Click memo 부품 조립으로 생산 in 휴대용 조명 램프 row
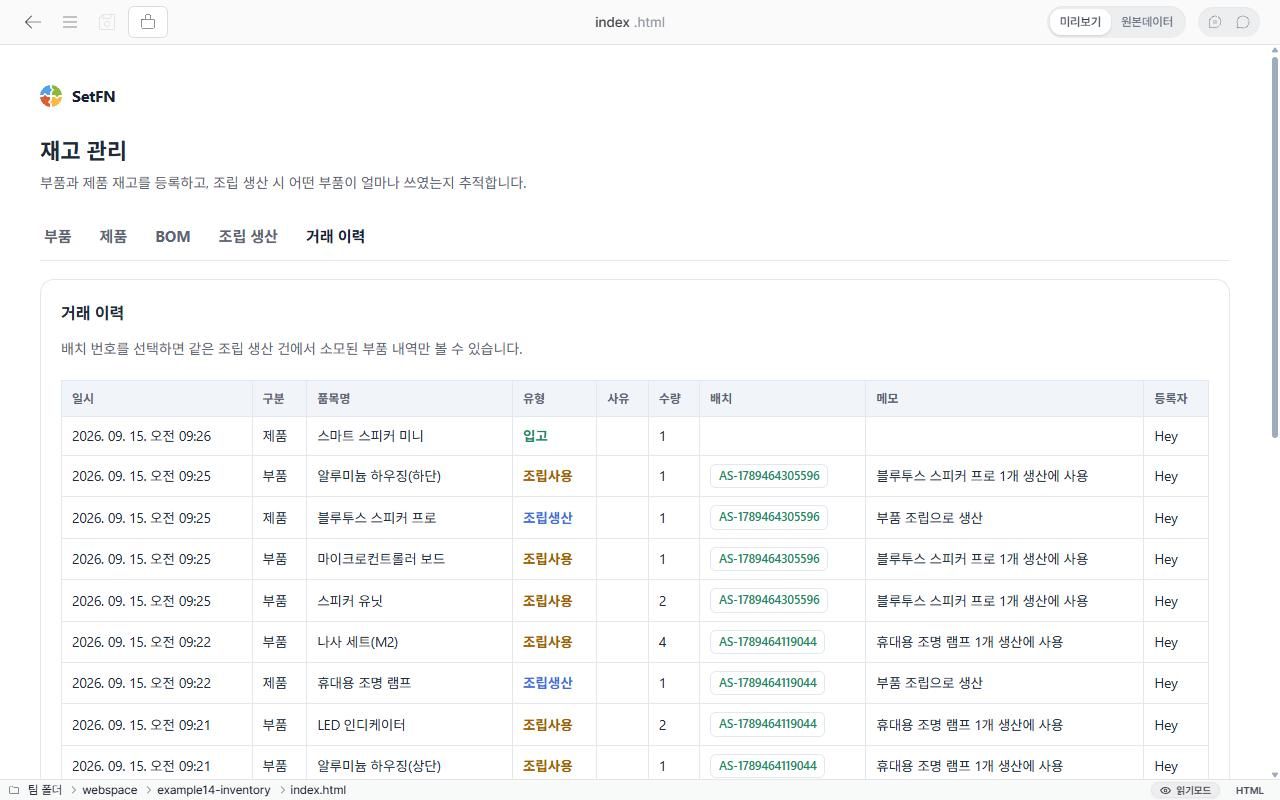This screenshot has height=800, width=1280. pos(929,683)
